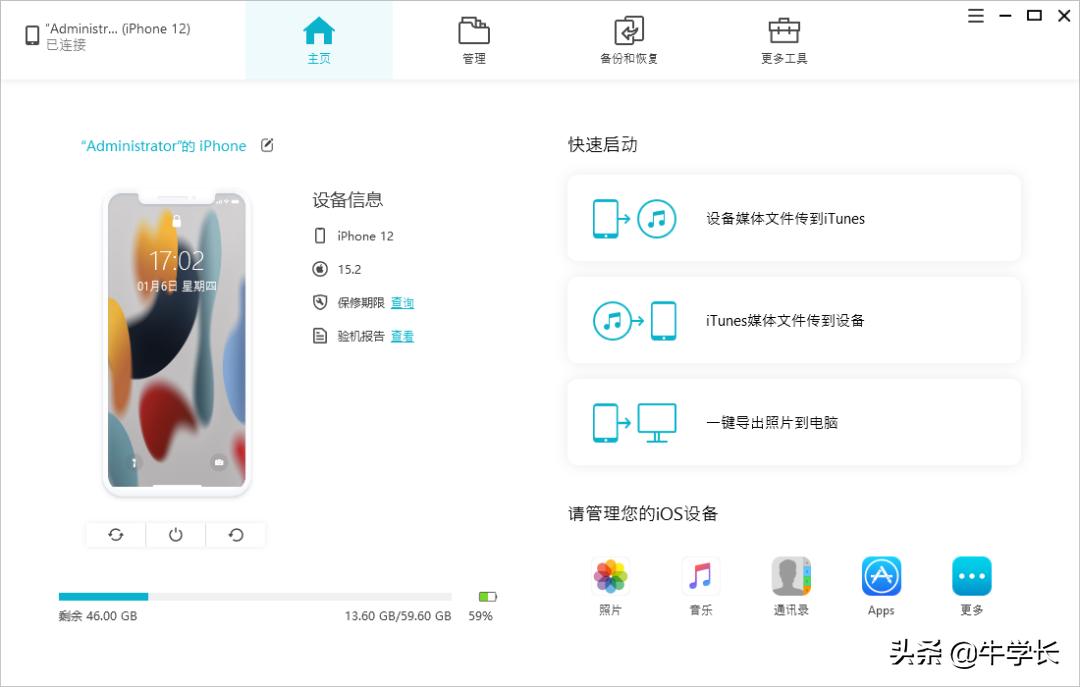Viewport: 1080px width, 687px height.
Task: Click the power off device icon
Action: tap(175, 534)
